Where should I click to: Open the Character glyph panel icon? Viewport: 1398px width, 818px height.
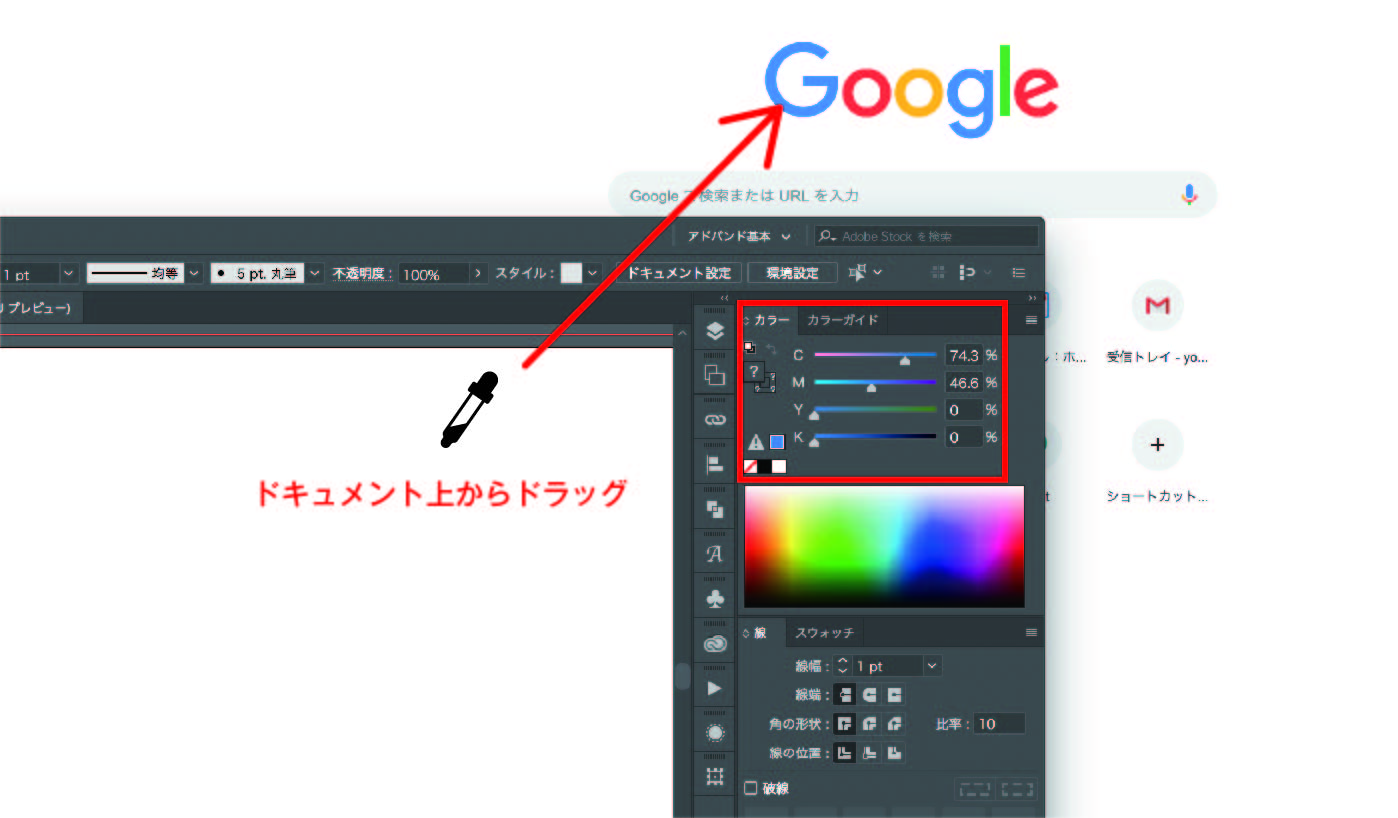714,554
